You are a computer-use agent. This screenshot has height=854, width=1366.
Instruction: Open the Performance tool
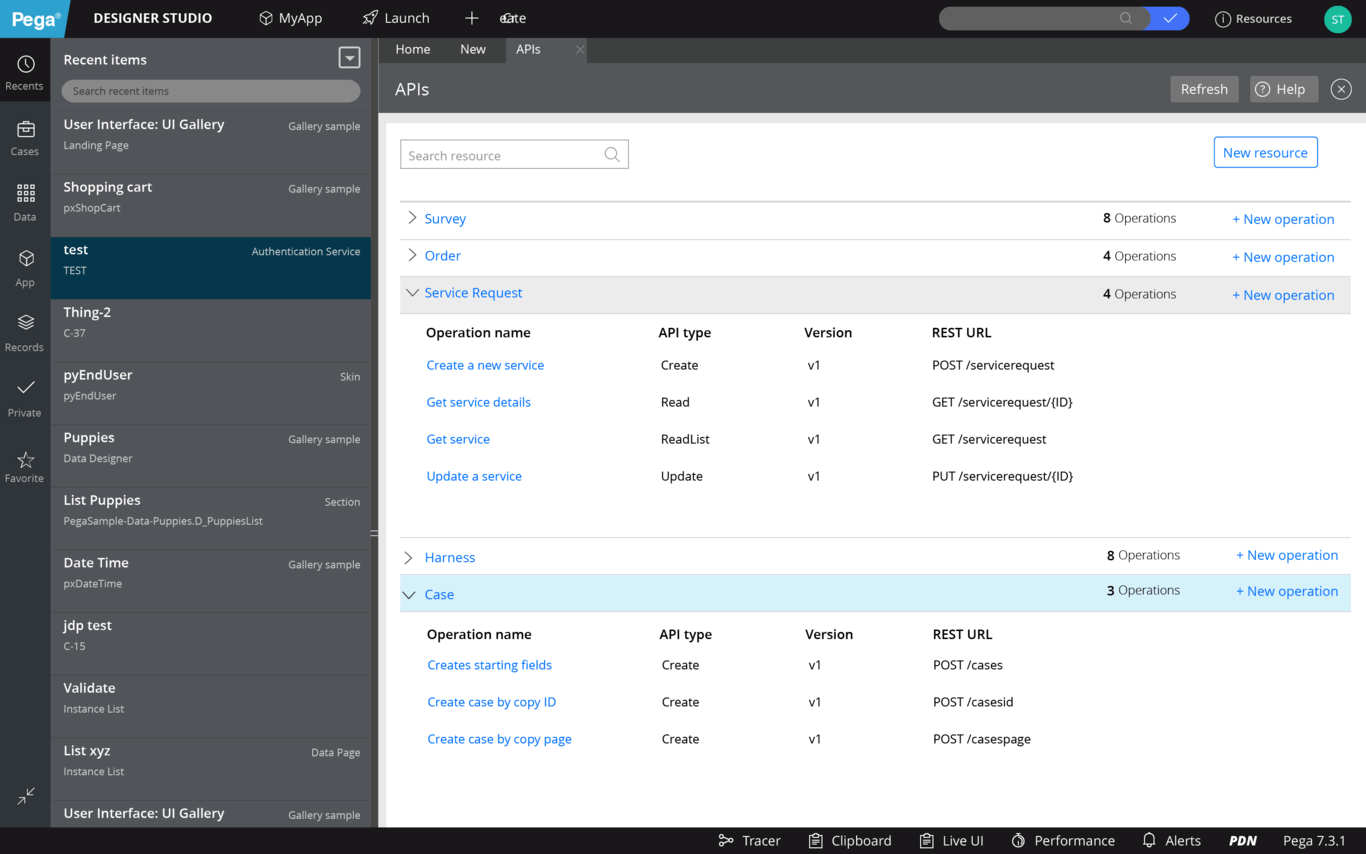1063,841
